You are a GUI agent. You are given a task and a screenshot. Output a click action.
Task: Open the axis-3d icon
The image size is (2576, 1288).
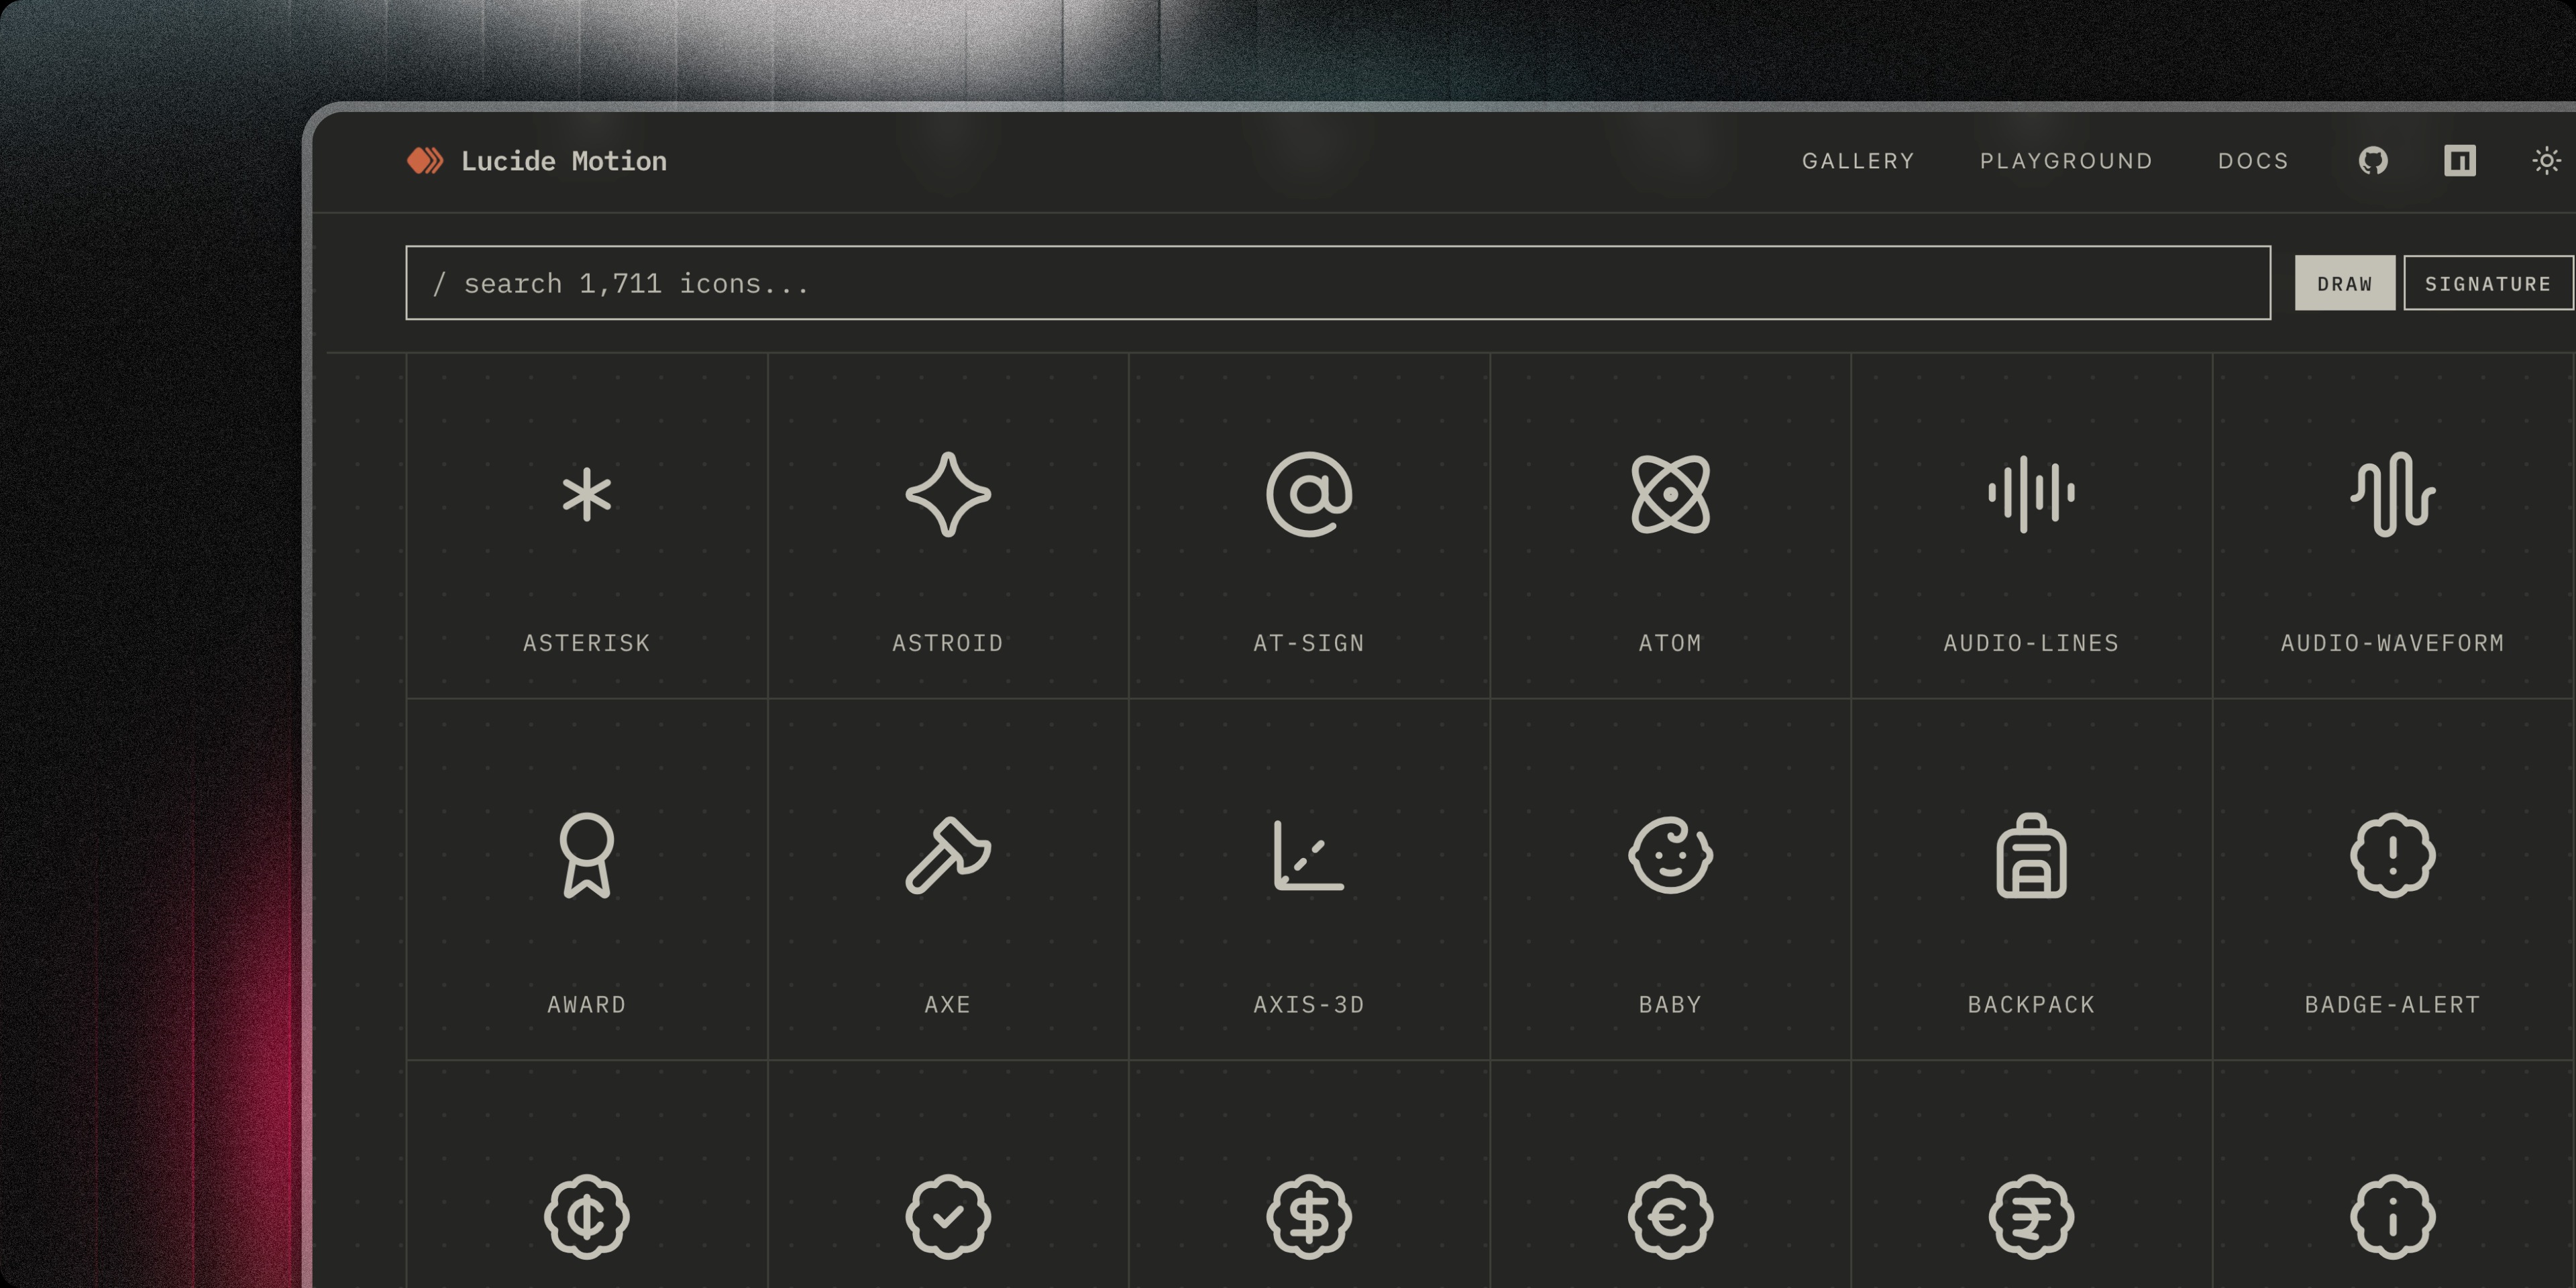[1309, 856]
